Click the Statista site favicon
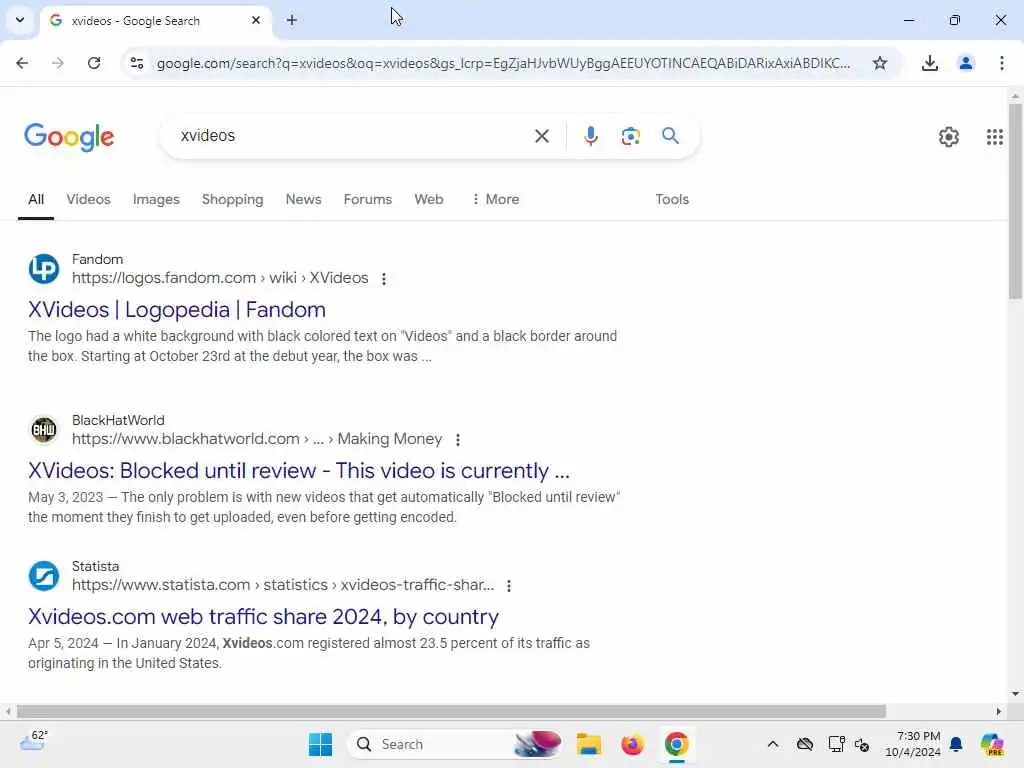This screenshot has width=1024, height=768. pyautogui.click(x=44, y=576)
